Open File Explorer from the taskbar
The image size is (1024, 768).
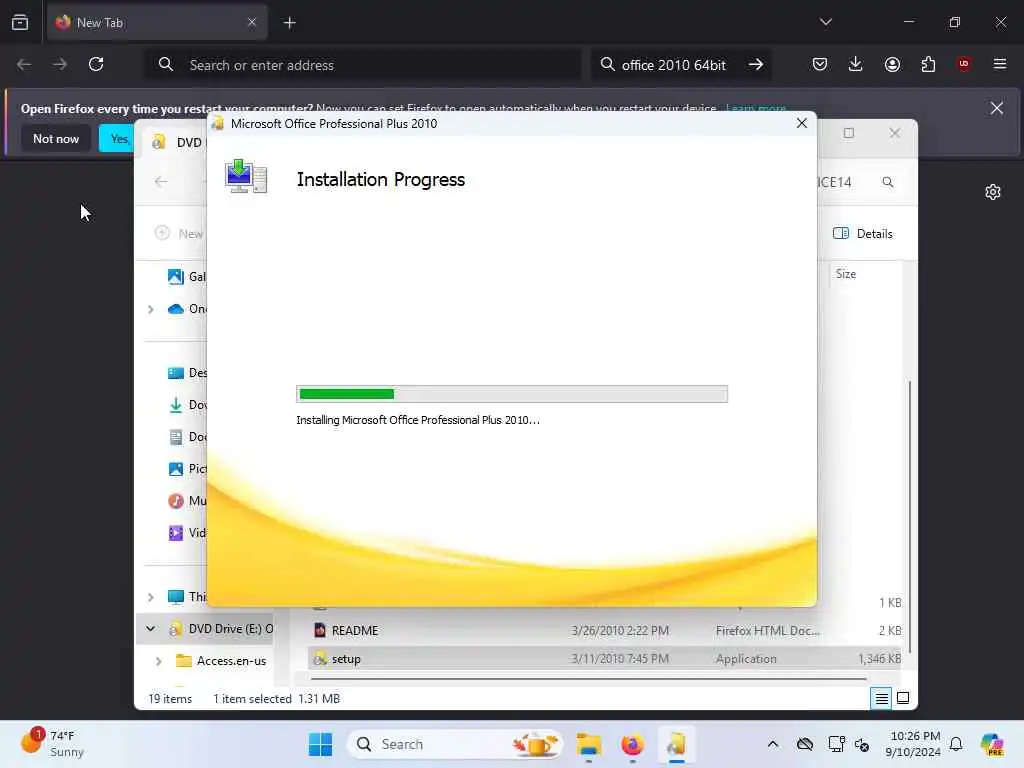[x=588, y=744]
